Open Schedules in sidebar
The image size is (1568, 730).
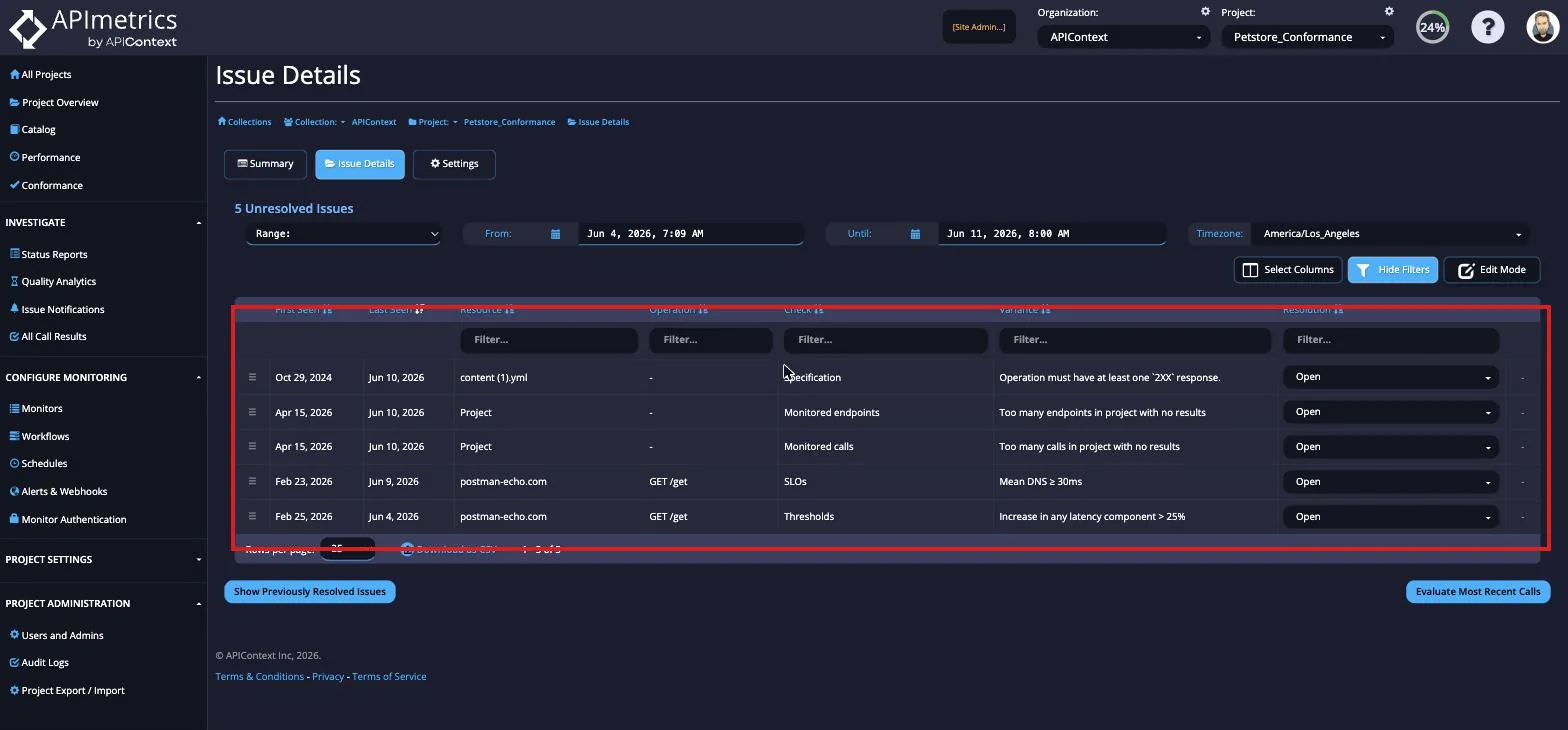point(38,463)
